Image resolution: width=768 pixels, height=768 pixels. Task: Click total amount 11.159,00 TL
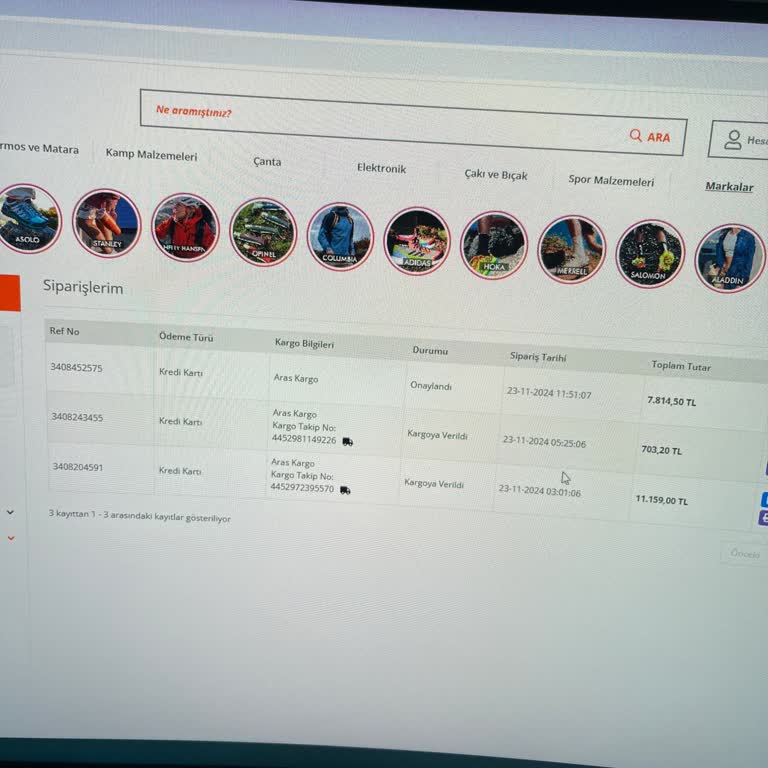pyautogui.click(x=662, y=500)
